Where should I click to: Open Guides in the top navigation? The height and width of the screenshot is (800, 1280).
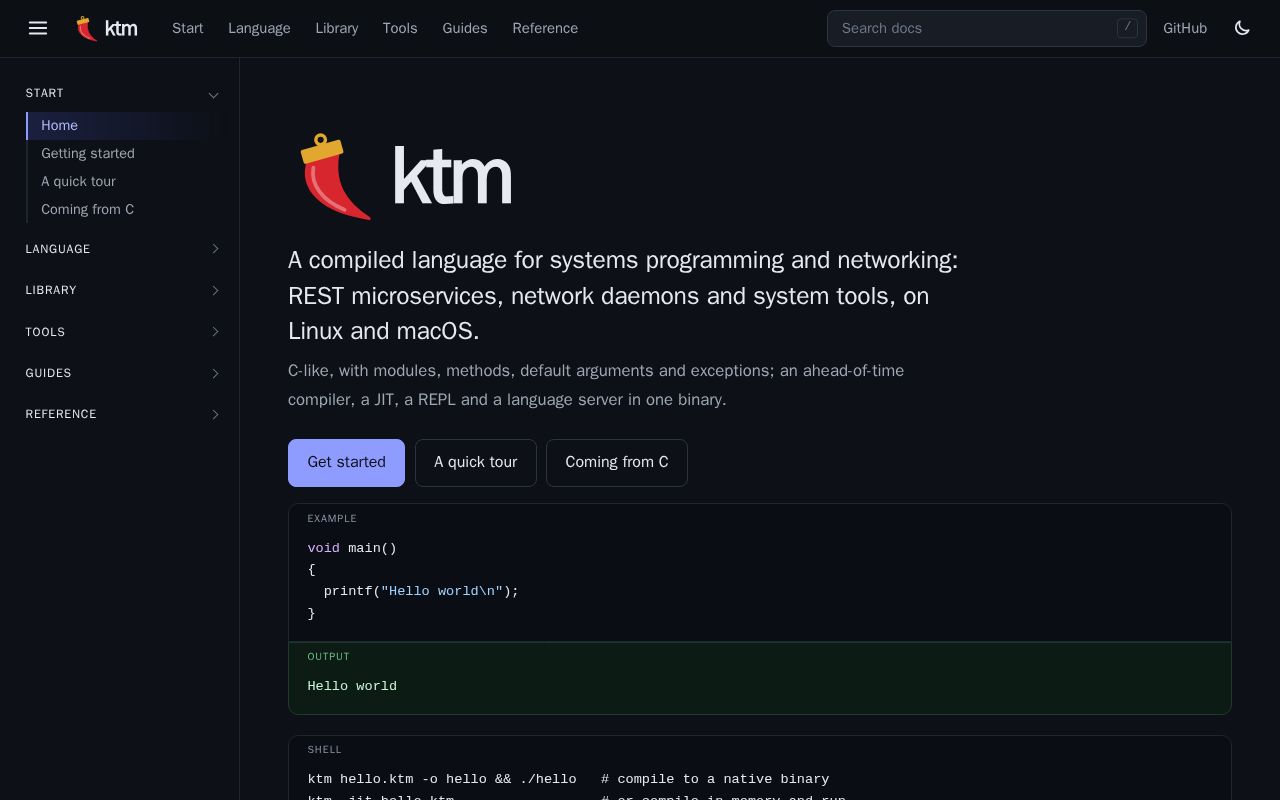click(x=465, y=28)
